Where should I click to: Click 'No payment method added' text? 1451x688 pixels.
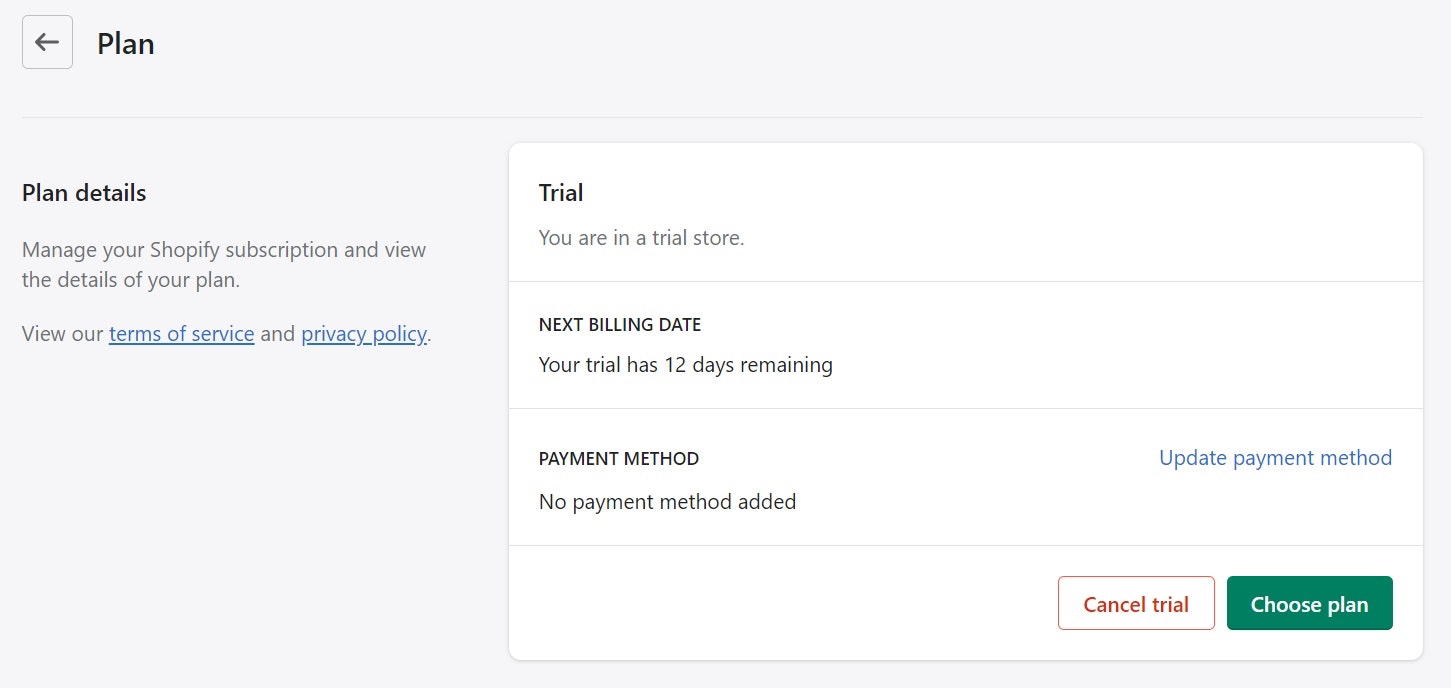point(667,501)
